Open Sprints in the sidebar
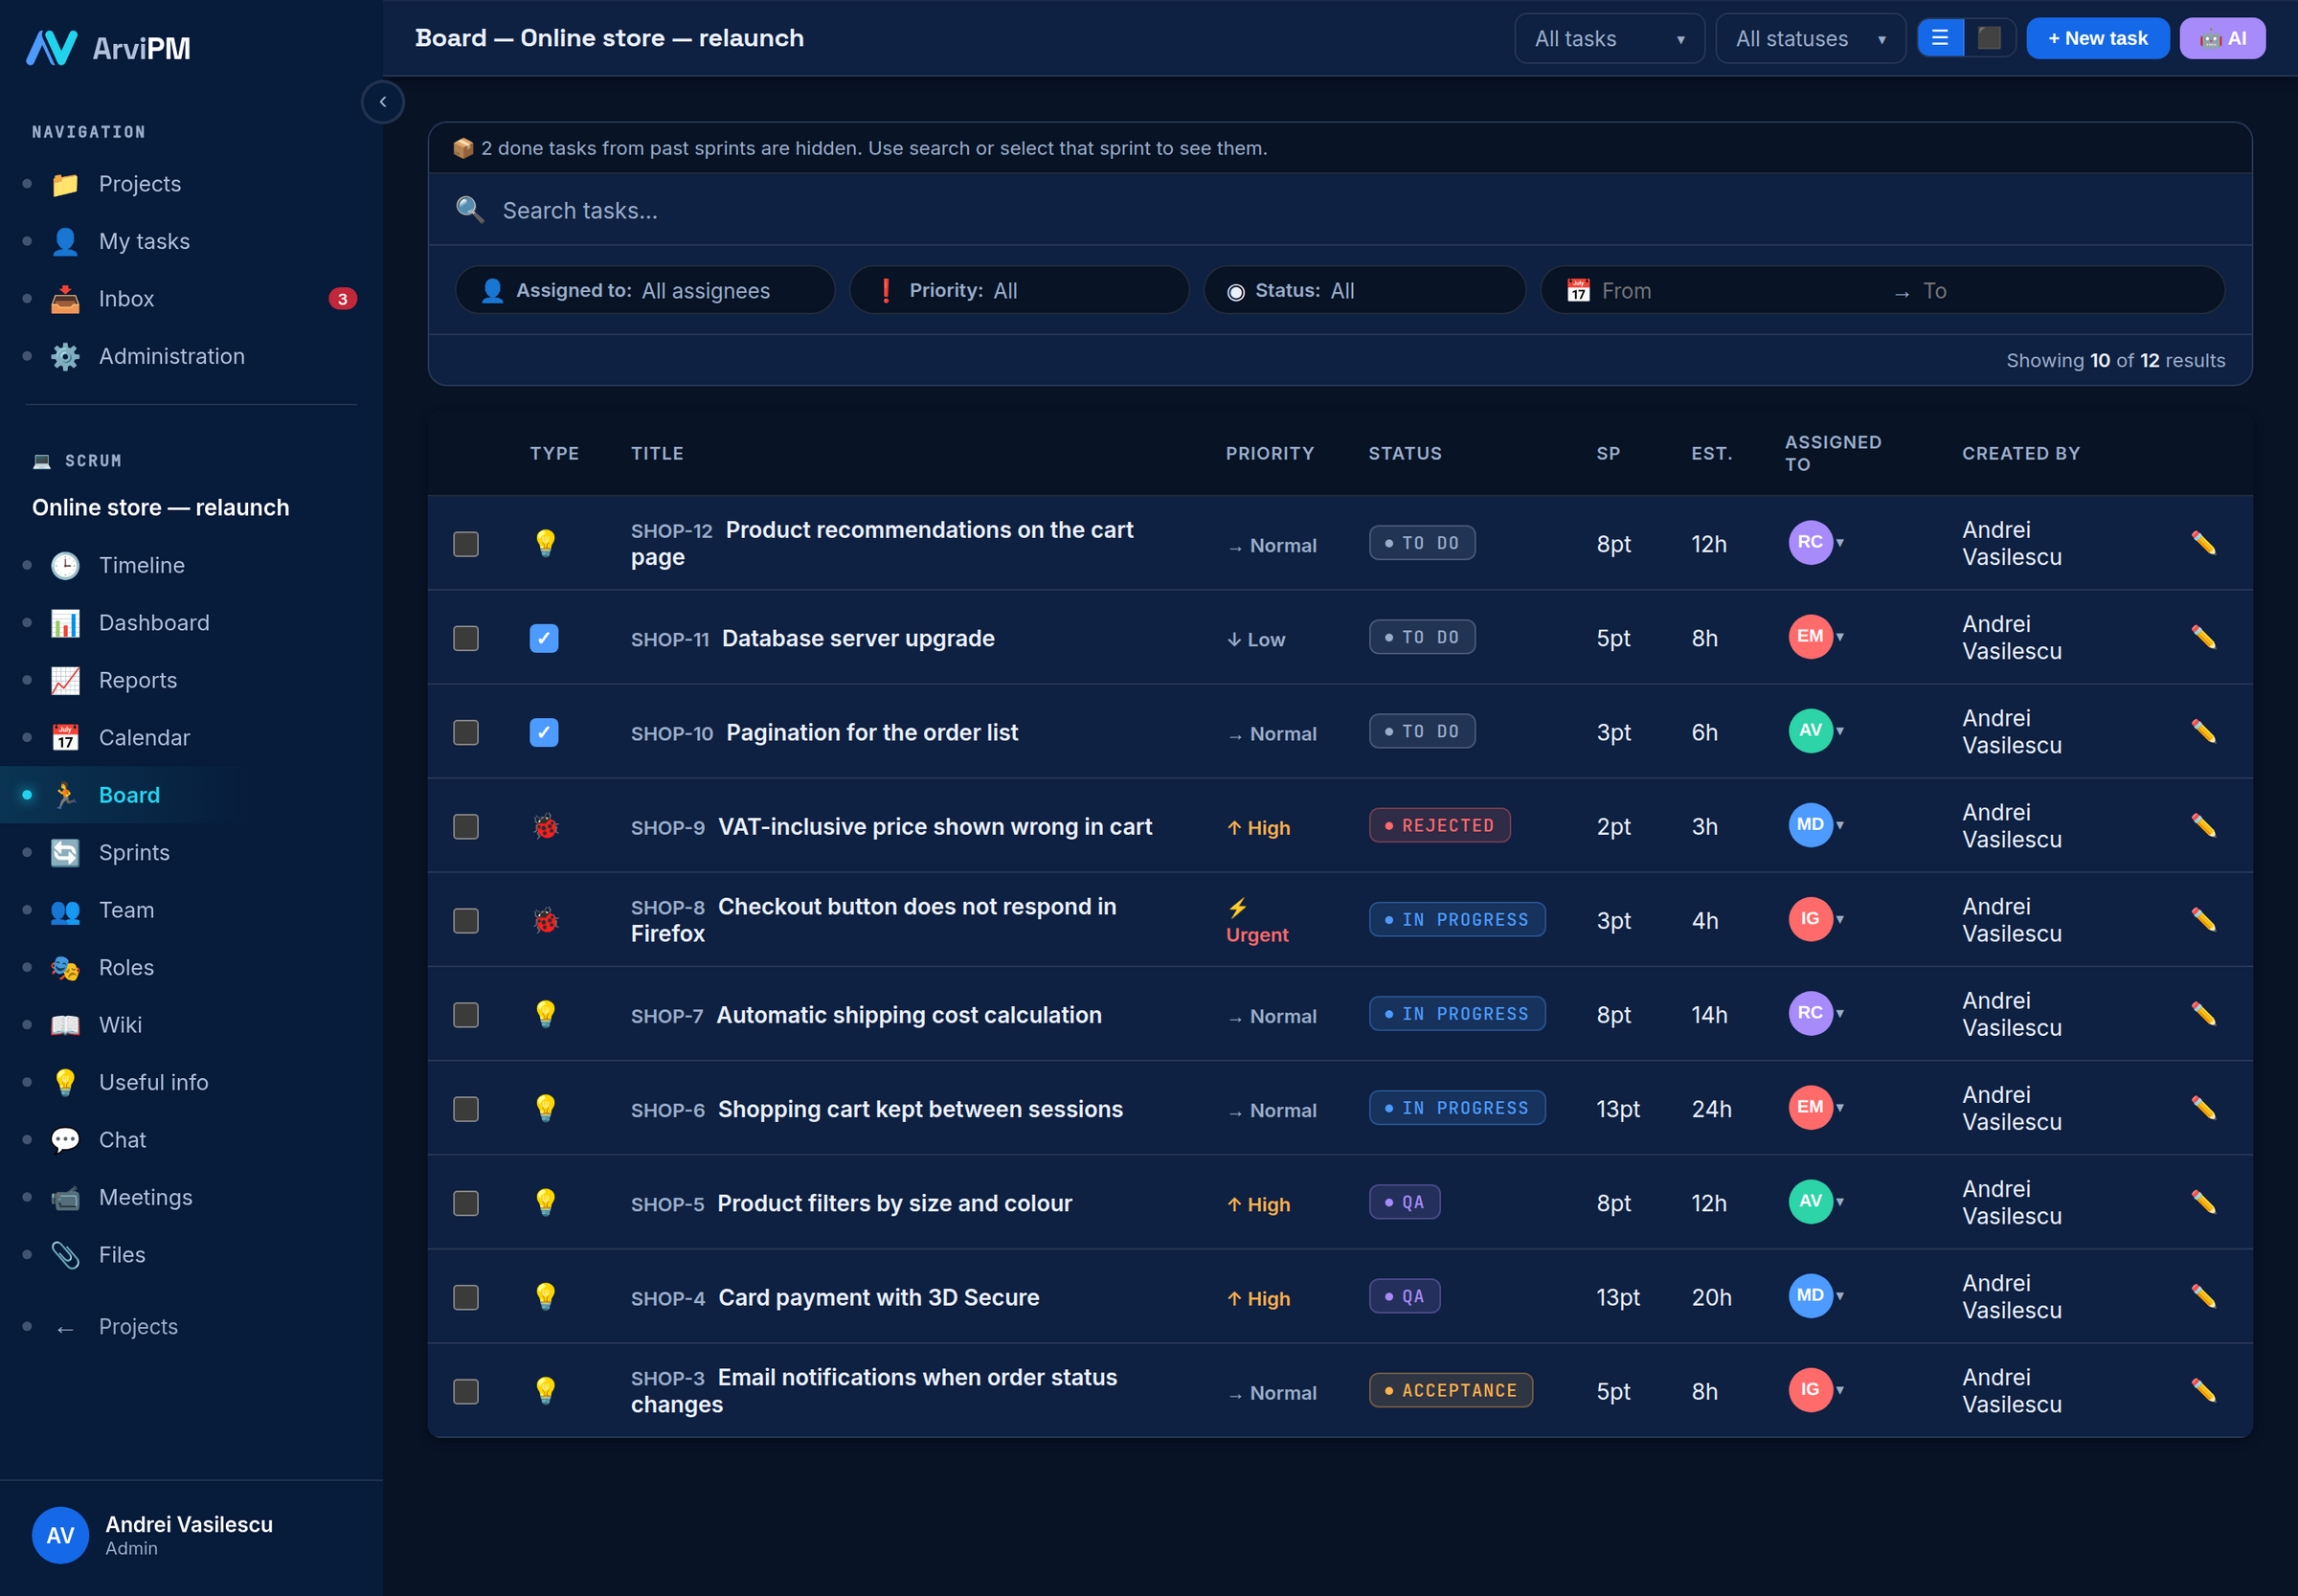2298x1596 pixels. pyautogui.click(x=134, y=853)
